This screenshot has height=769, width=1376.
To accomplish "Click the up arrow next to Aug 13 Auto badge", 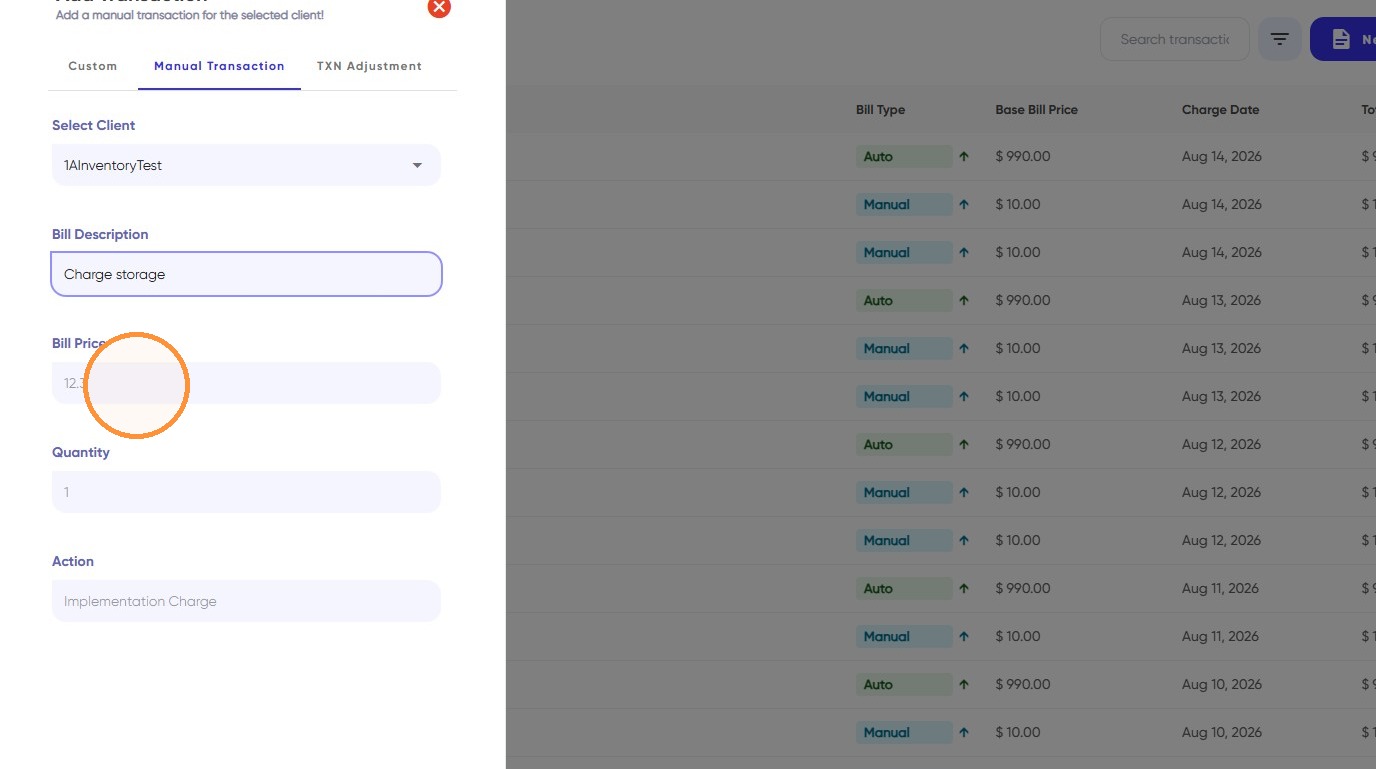I will click(964, 300).
